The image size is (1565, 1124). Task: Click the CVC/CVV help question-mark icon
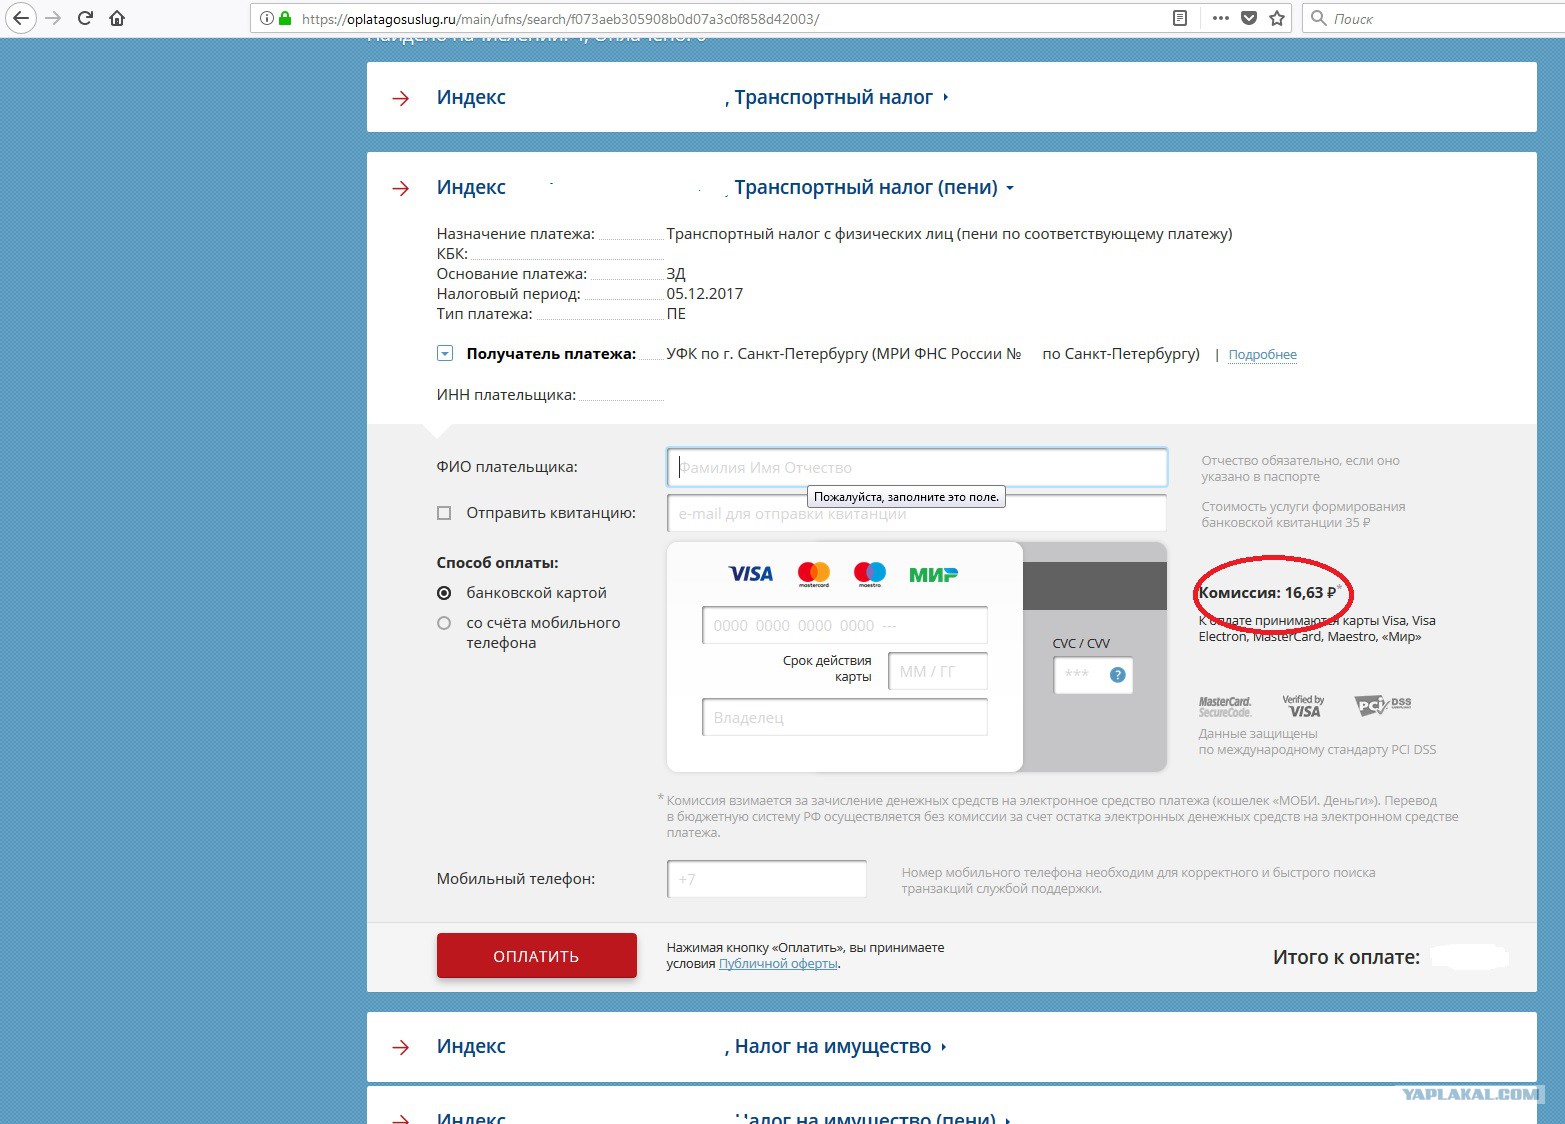click(1118, 675)
